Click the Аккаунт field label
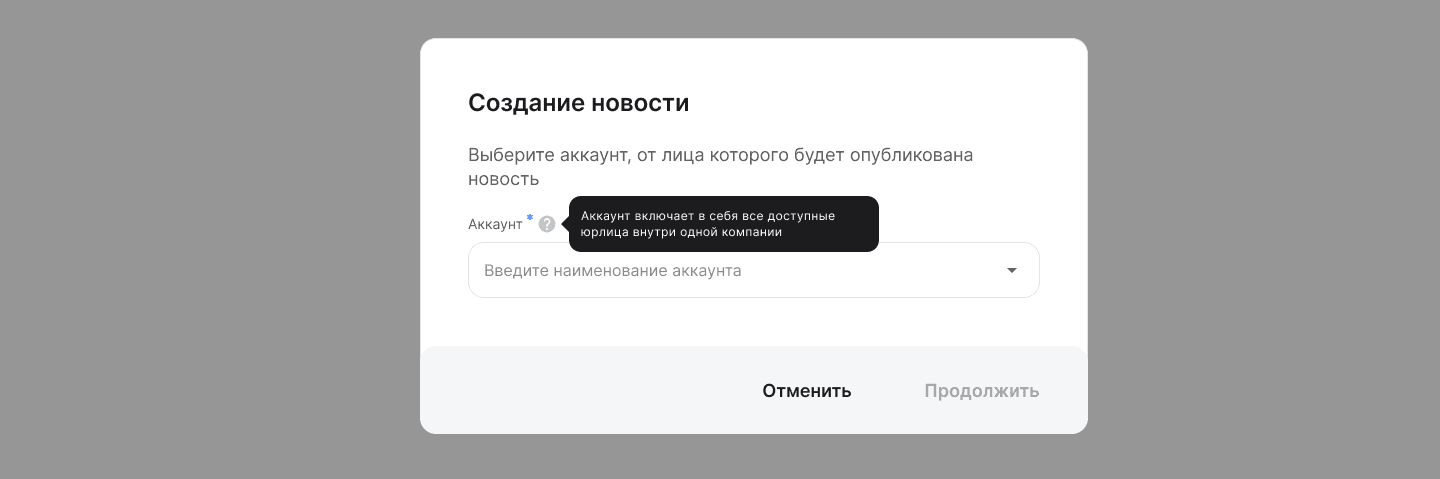This screenshot has width=1440, height=479. pos(495,225)
